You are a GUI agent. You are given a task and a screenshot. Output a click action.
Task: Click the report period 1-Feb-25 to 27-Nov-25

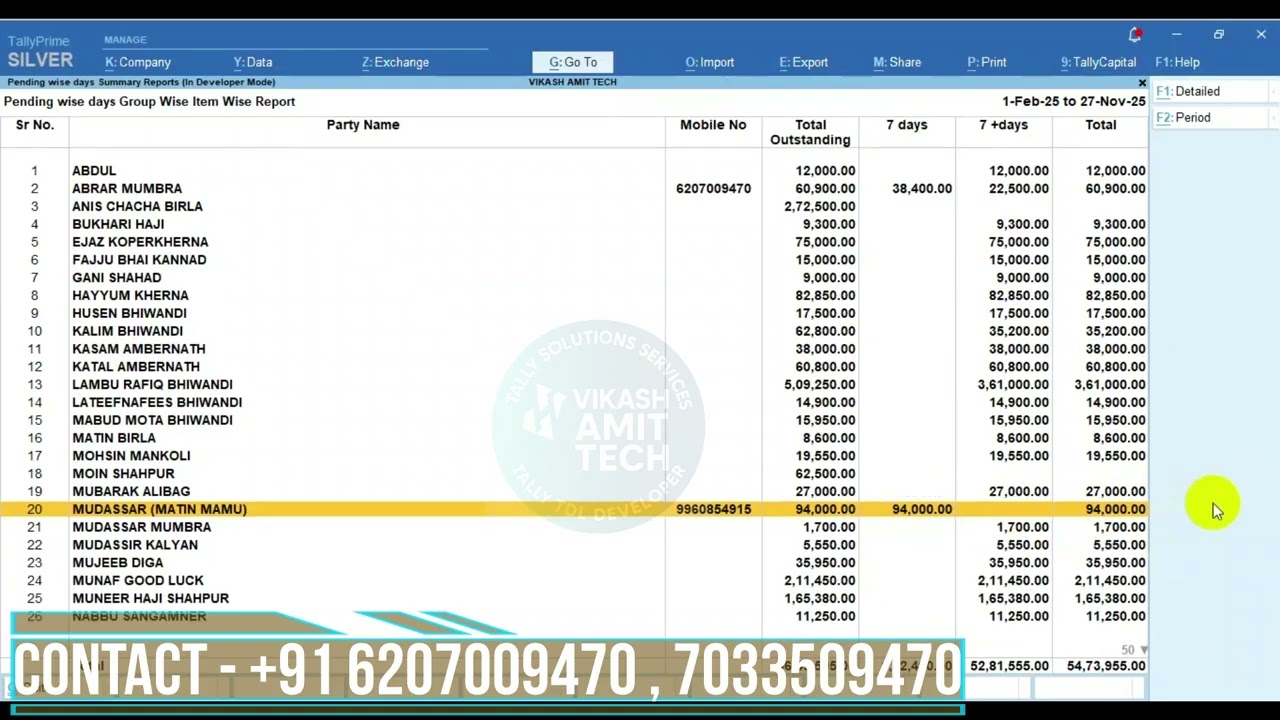(x=1074, y=102)
